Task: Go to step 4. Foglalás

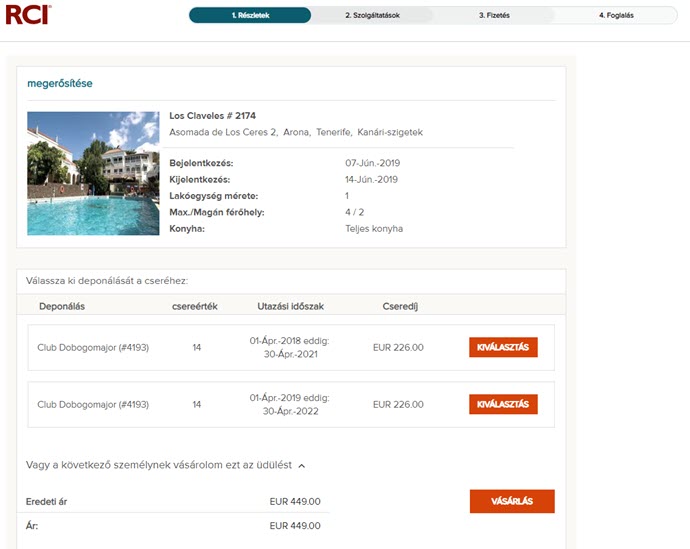Action: pos(616,15)
